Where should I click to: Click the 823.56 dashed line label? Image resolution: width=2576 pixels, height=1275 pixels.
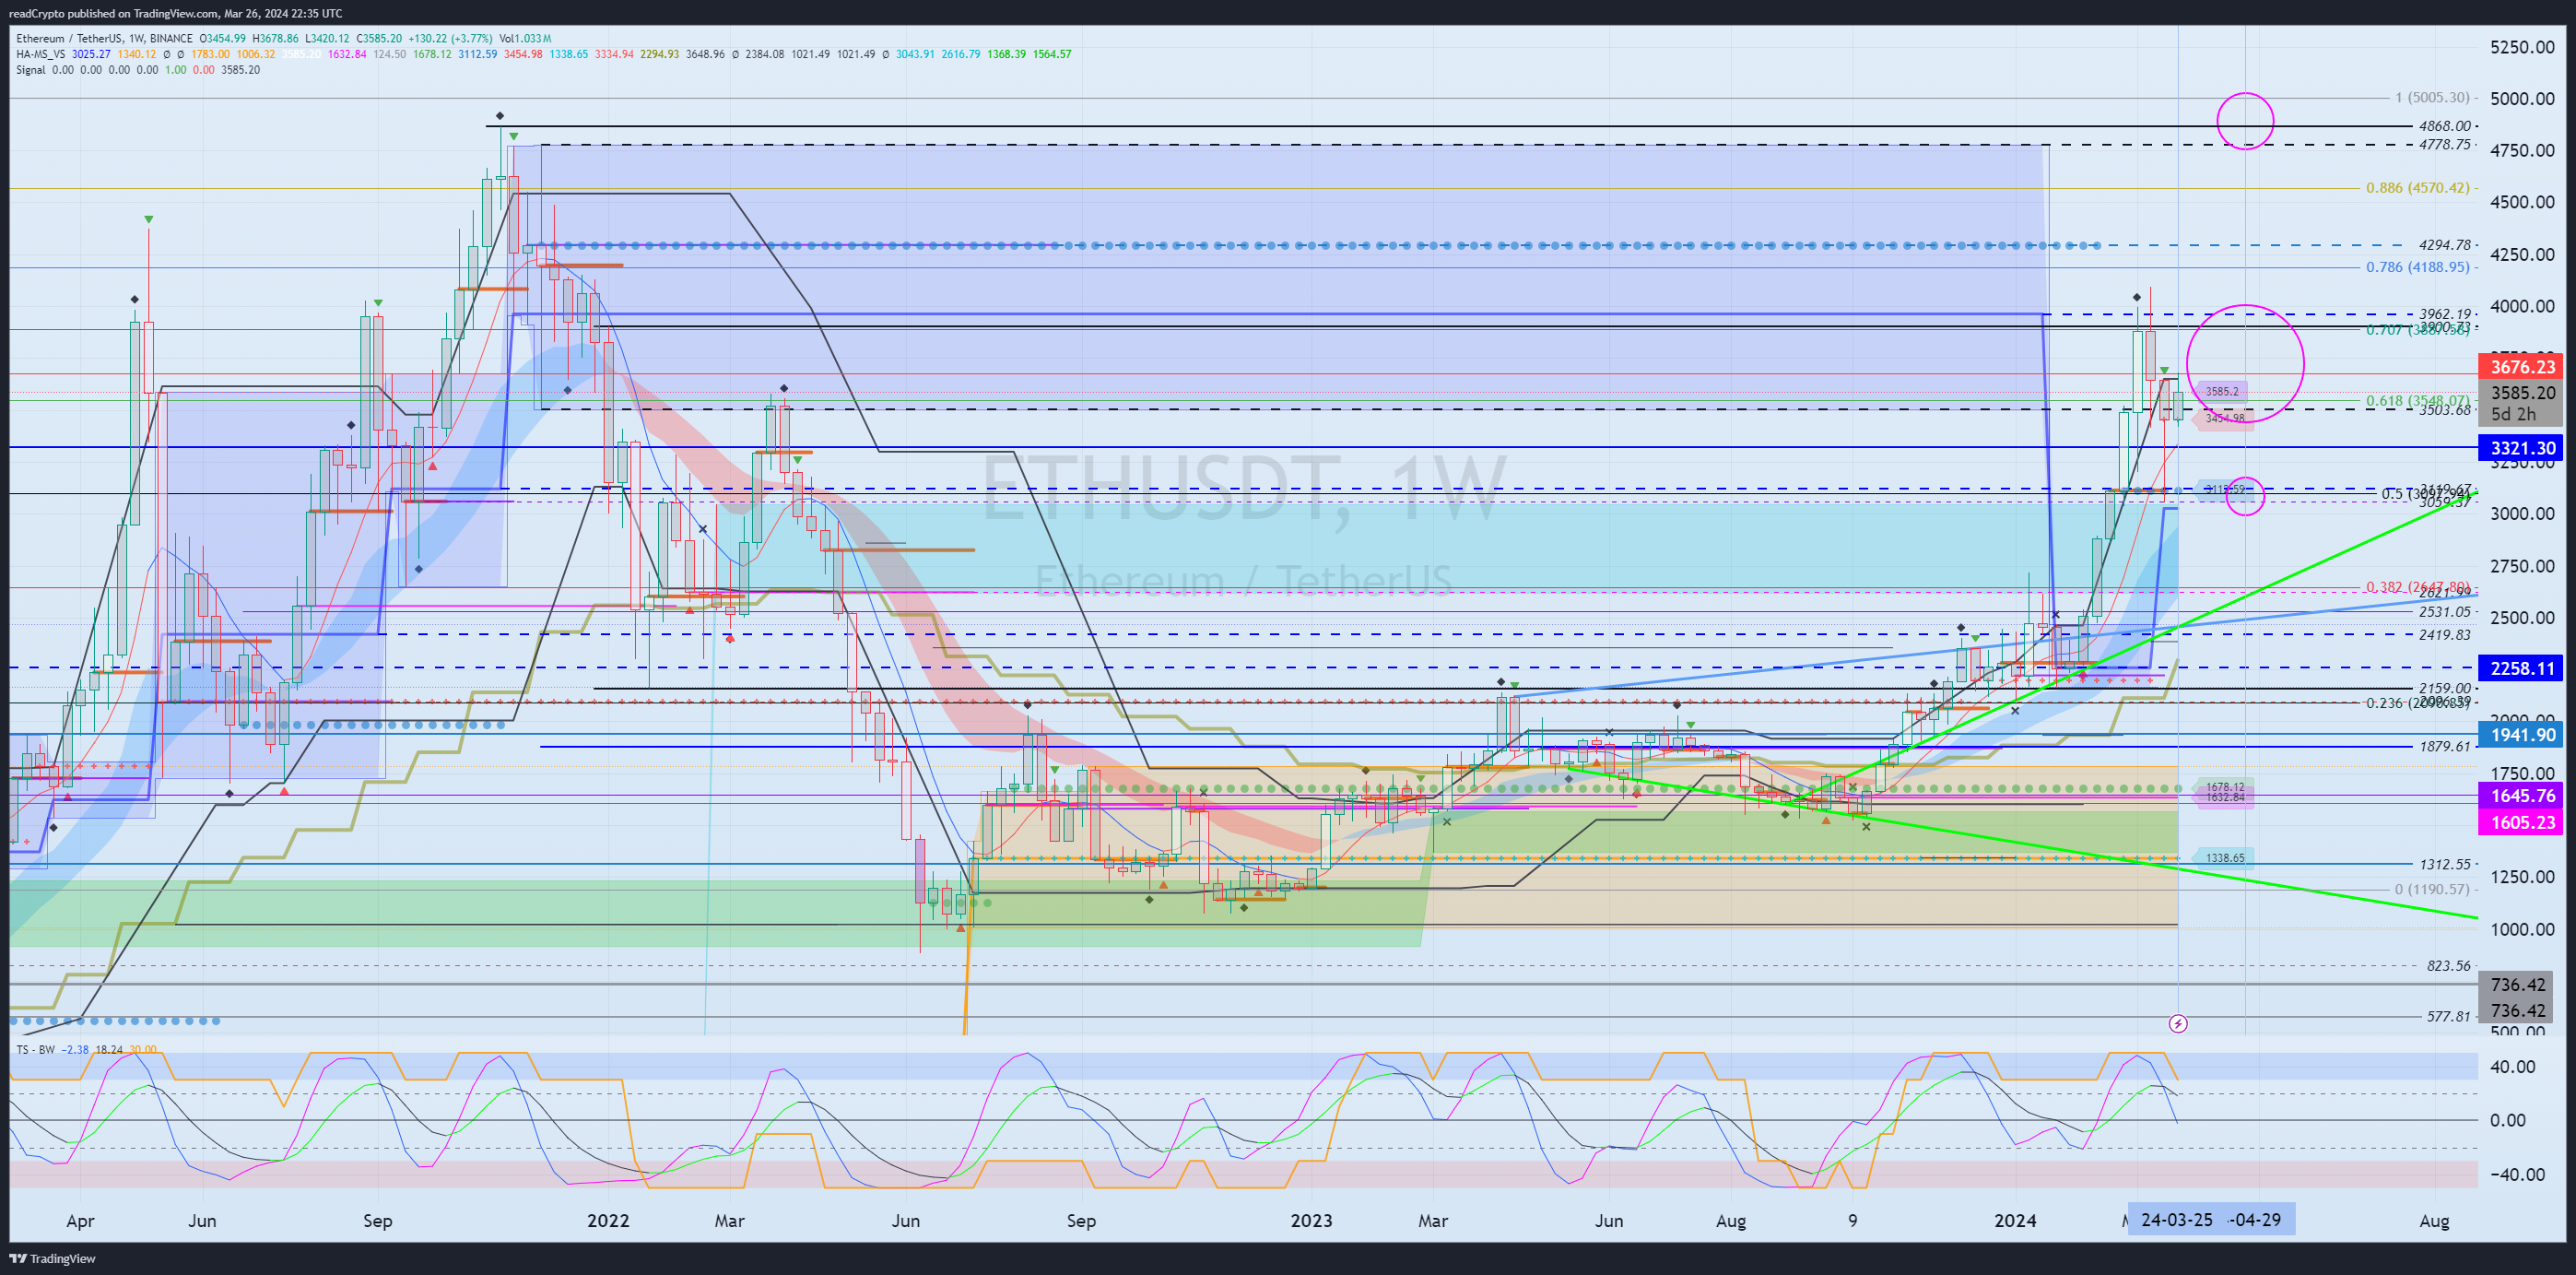tap(2449, 966)
